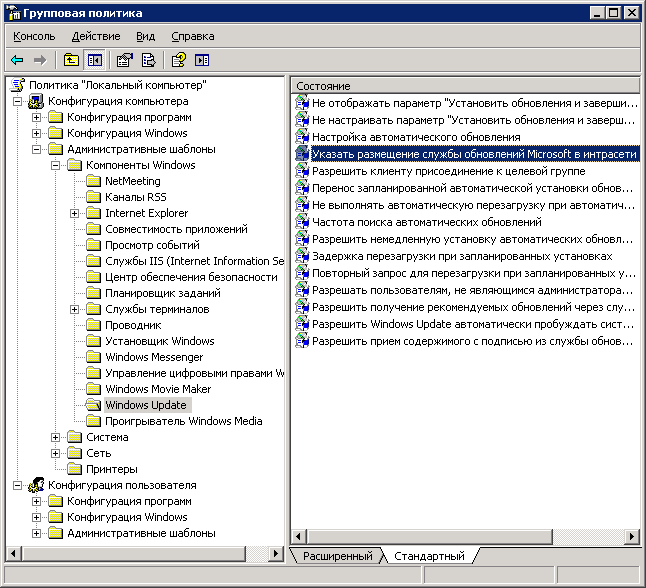Select 'Не выполнять автоматическую перезагрузку' policy

click(473, 205)
